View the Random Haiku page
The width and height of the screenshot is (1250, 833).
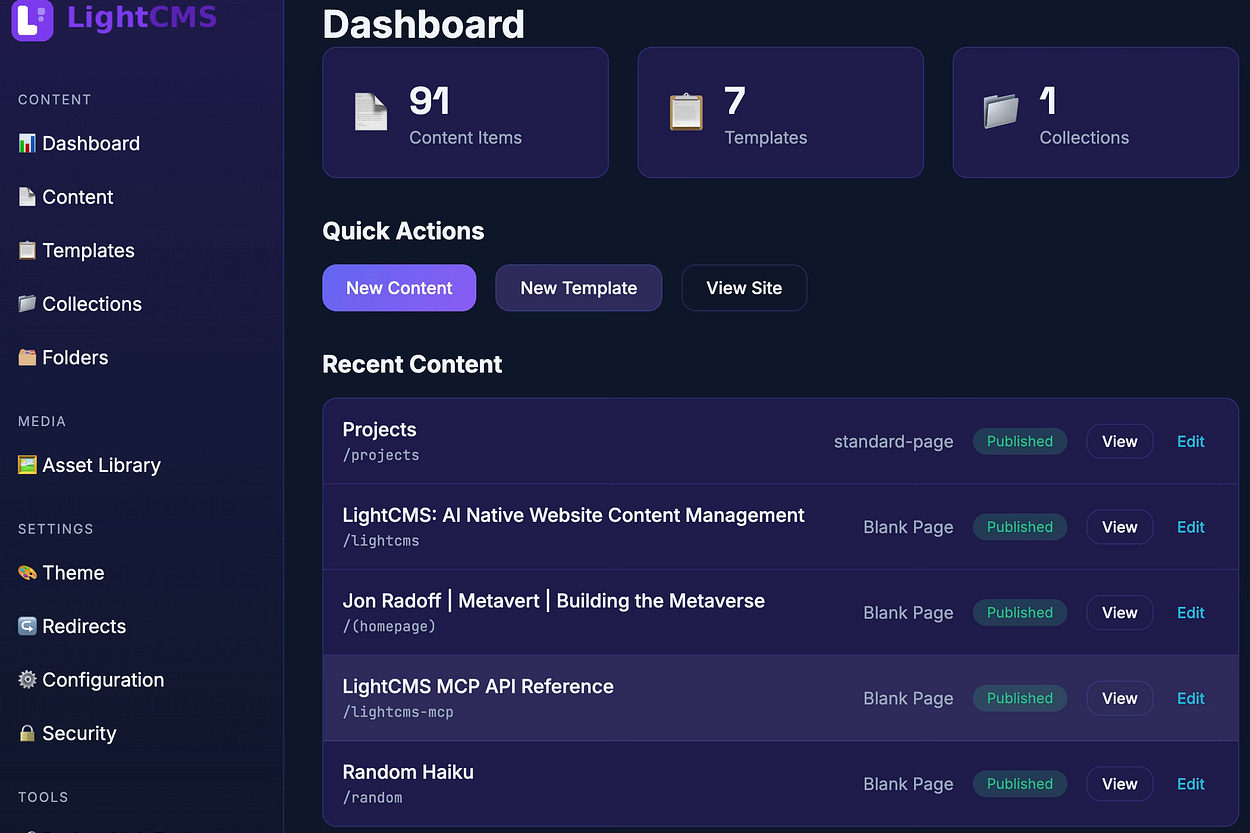coord(1120,784)
